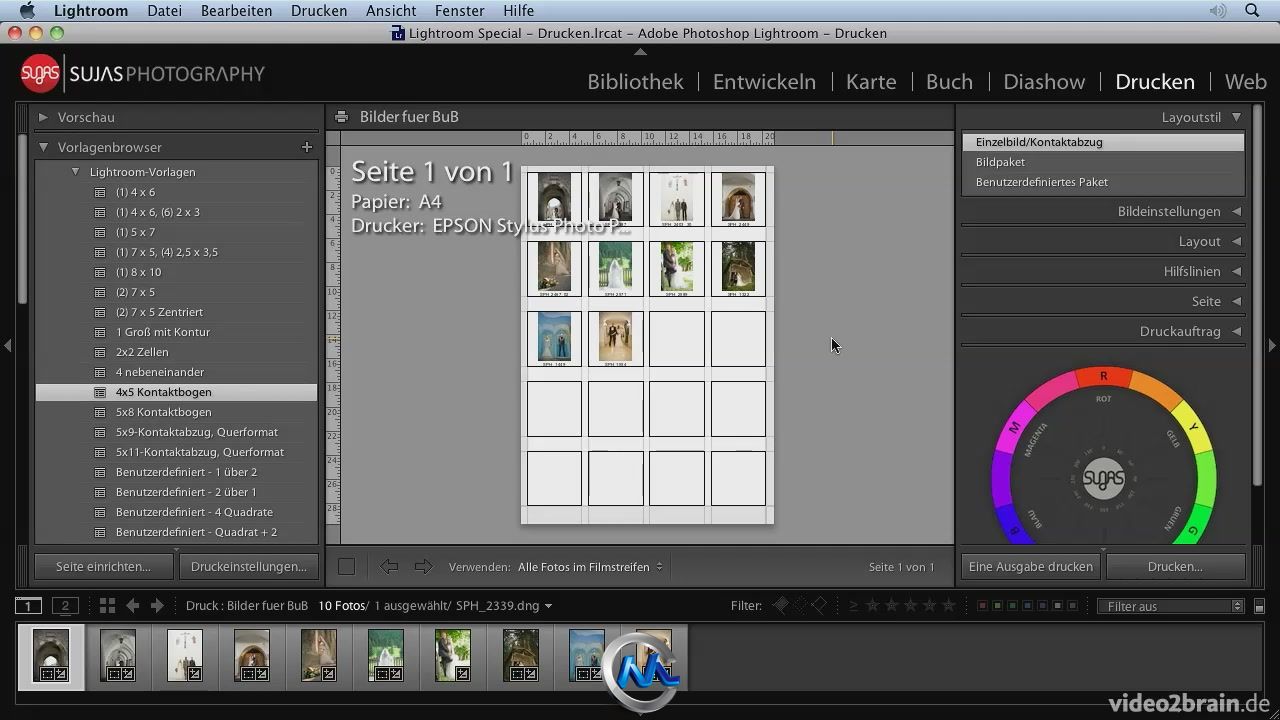This screenshot has height=720, width=1280.
Task: Go to next page with right arrow in toolbar
Action: [423, 567]
